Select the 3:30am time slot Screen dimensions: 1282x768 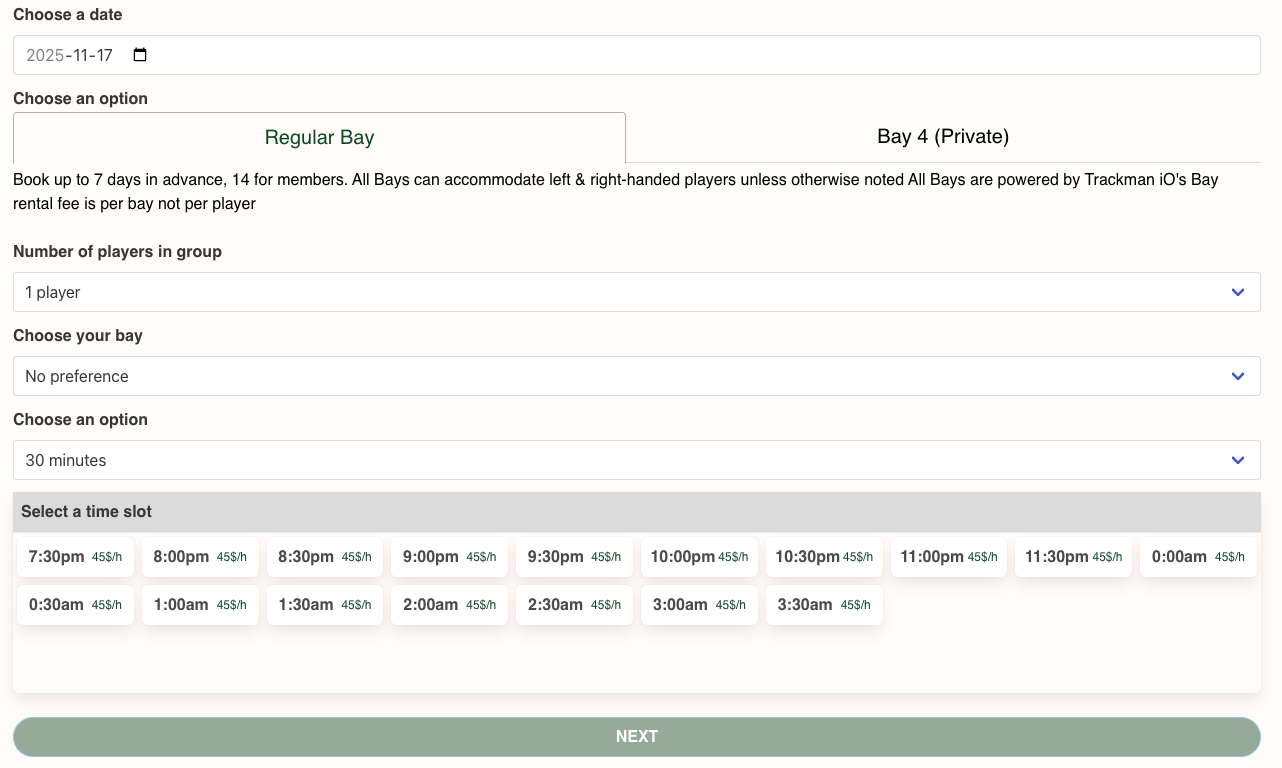(x=824, y=605)
